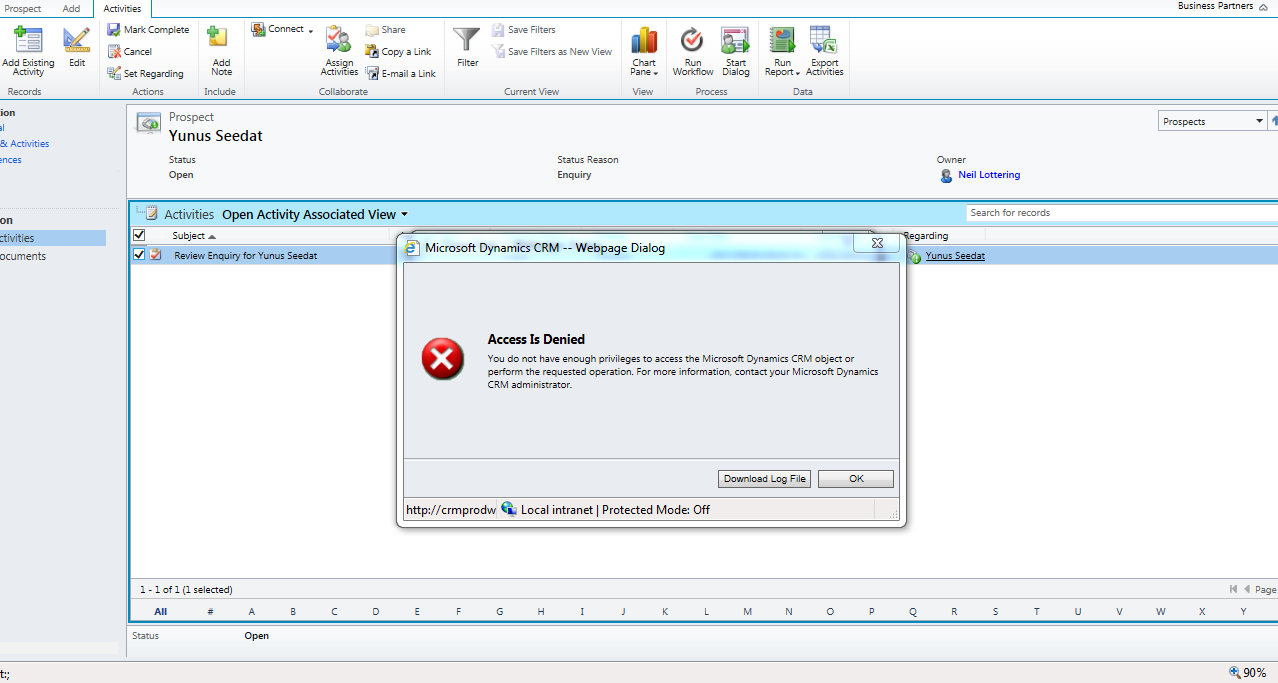Open the Connect dropdown
Screen dimensions: 1278x683
tap(281, 29)
